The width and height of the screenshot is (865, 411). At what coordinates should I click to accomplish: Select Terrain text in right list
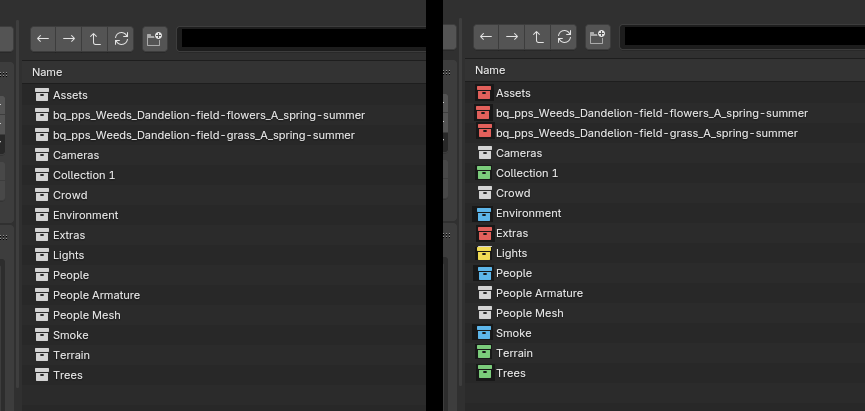pyautogui.click(x=514, y=353)
